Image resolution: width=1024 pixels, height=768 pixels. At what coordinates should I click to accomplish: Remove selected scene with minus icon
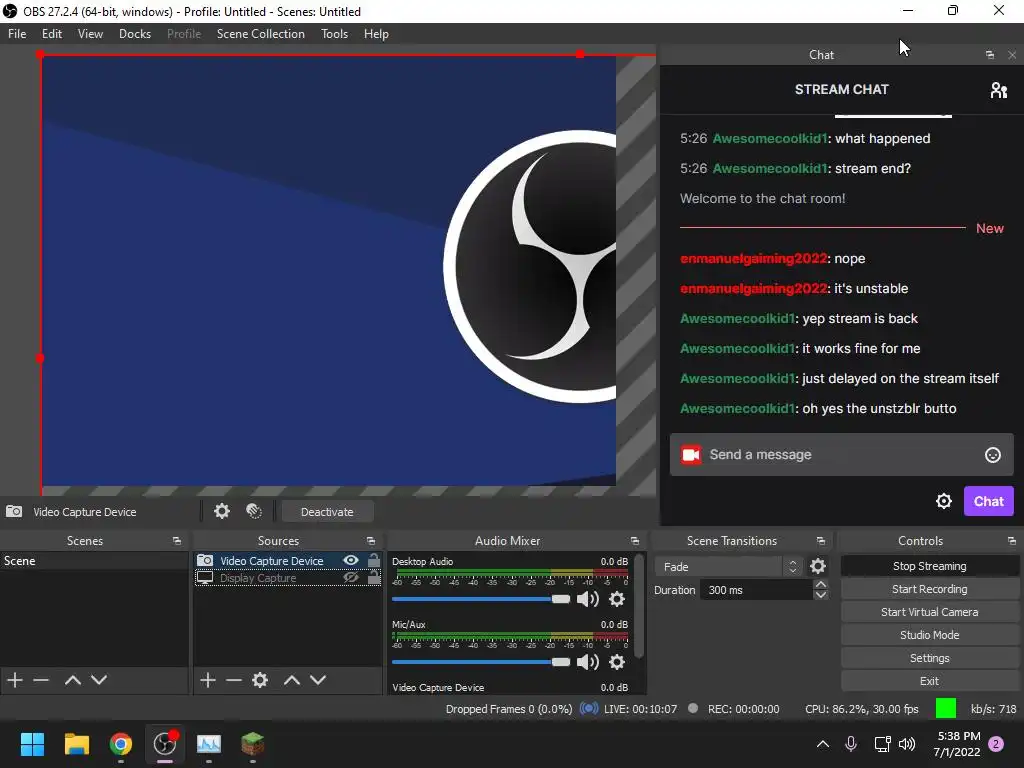point(41,680)
